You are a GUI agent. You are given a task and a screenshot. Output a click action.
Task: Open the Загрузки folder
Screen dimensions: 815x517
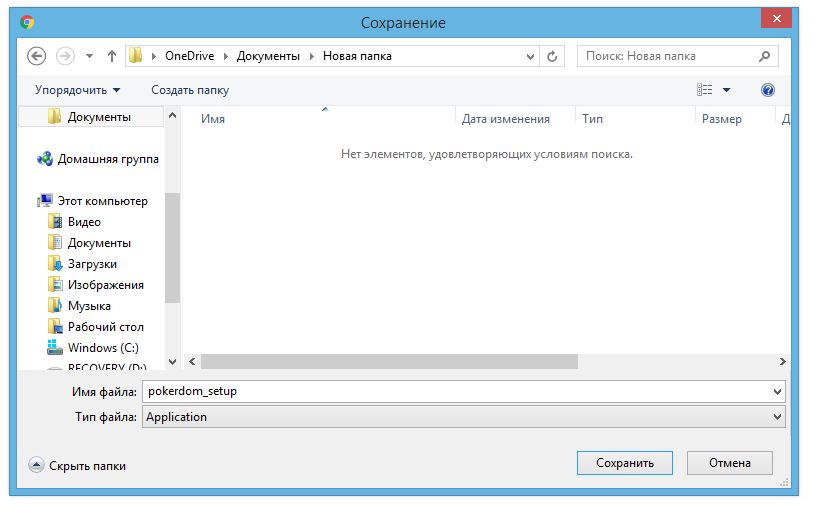point(92,264)
